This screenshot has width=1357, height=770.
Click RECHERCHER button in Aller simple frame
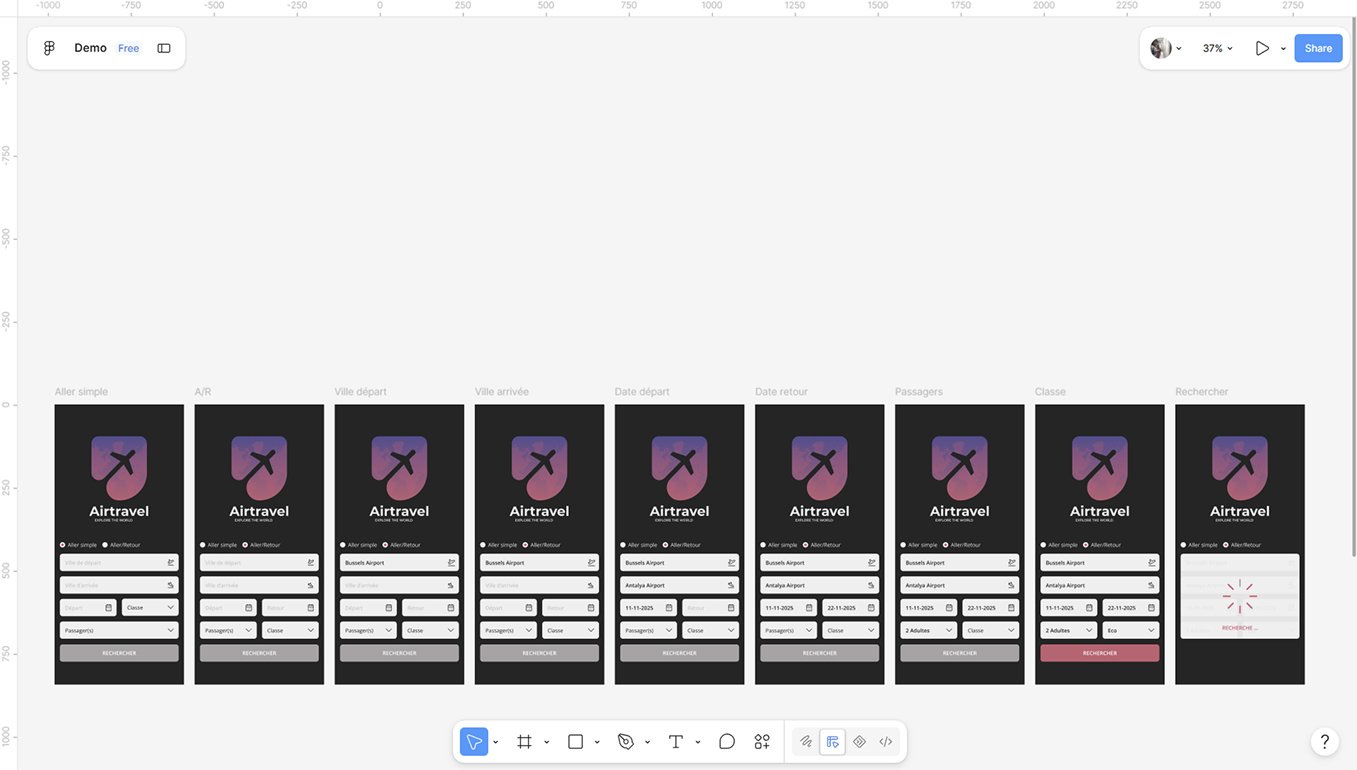(119, 653)
